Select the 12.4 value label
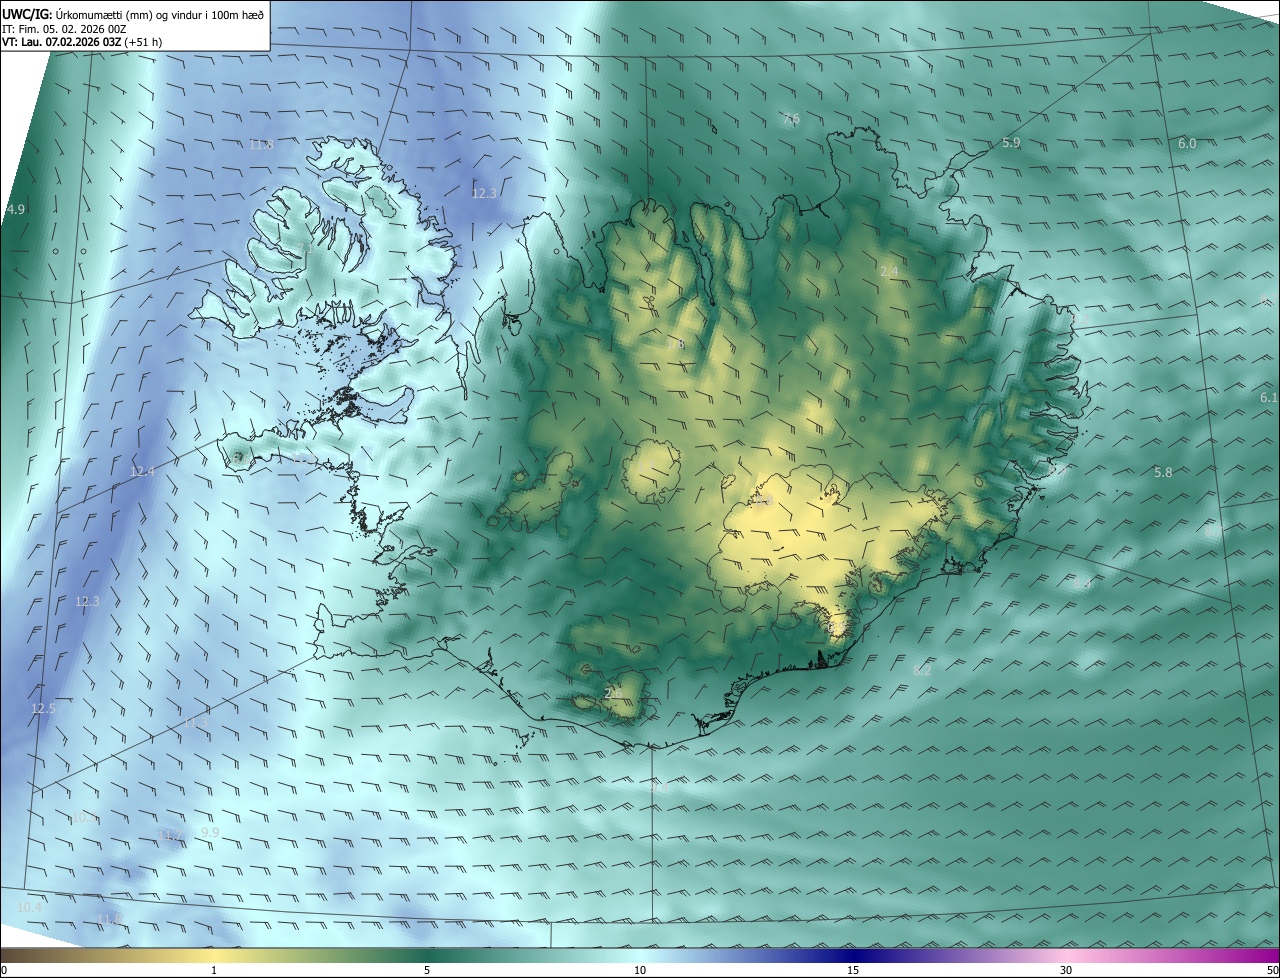The image size is (1280, 978). click(x=142, y=471)
